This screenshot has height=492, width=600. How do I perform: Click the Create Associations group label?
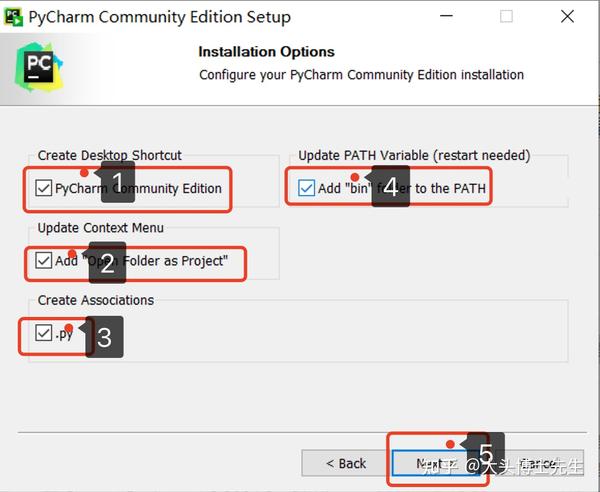(96, 300)
